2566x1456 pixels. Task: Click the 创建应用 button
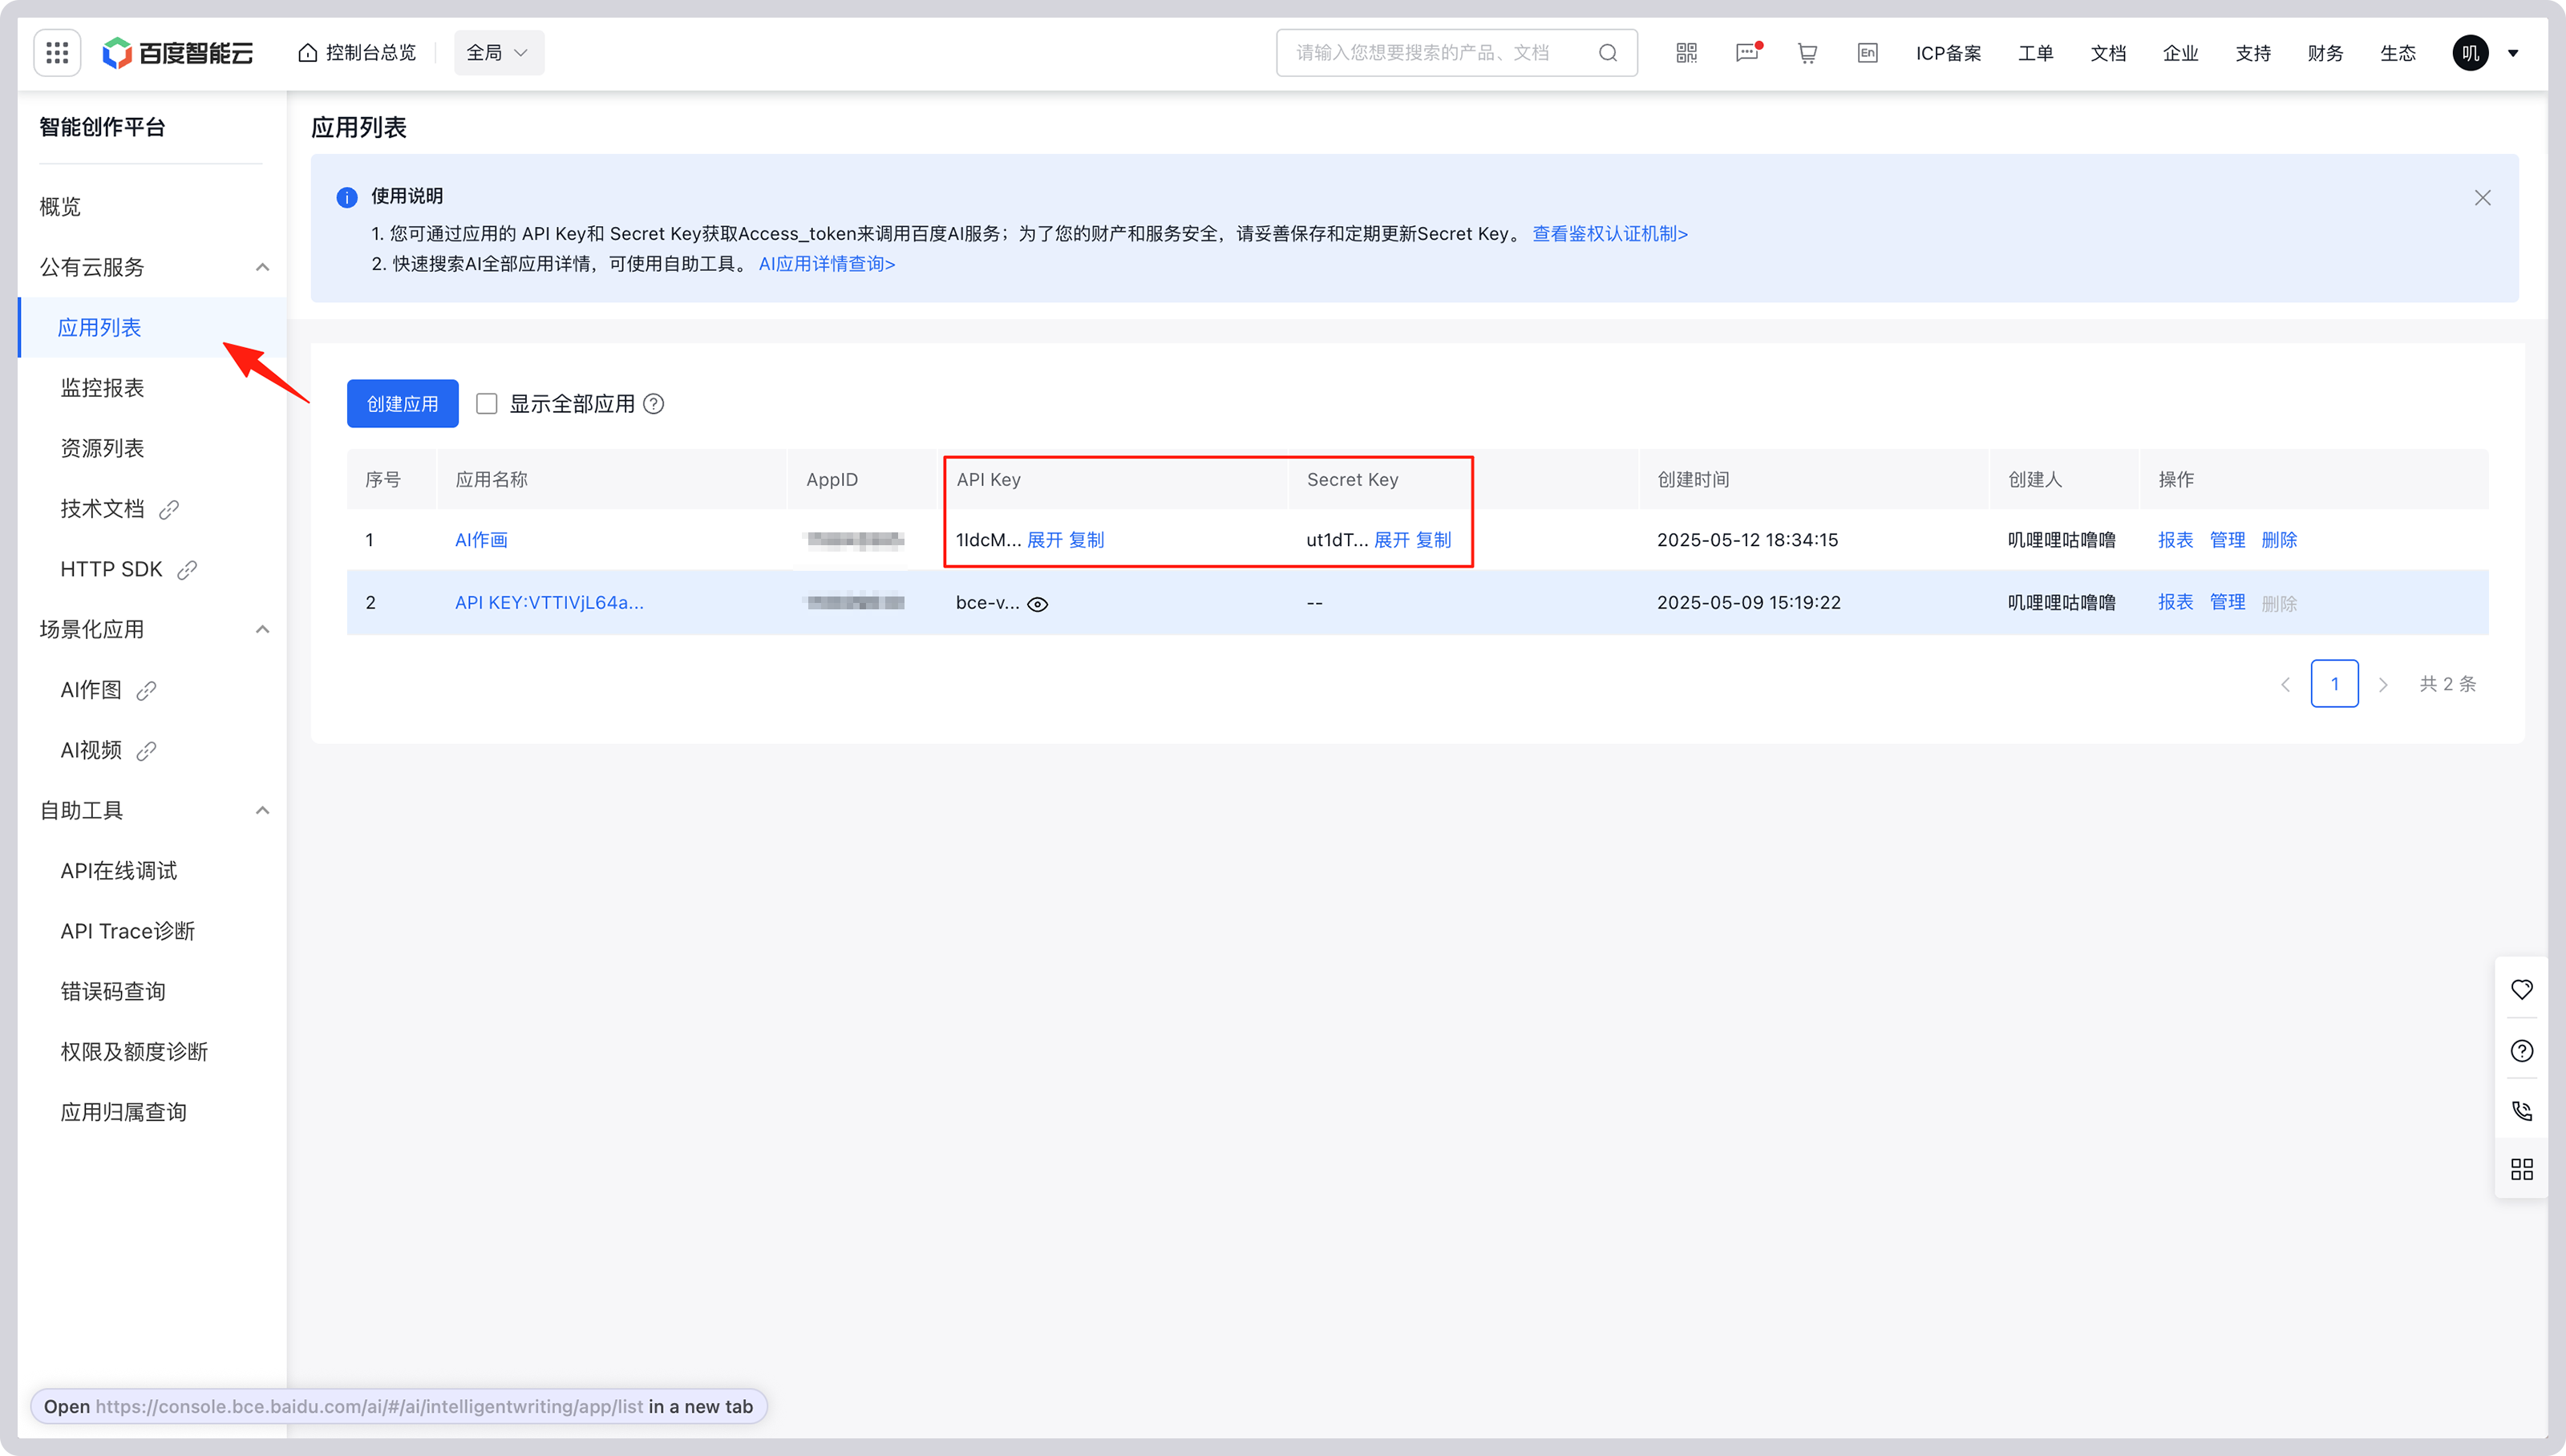coord(402,404)
